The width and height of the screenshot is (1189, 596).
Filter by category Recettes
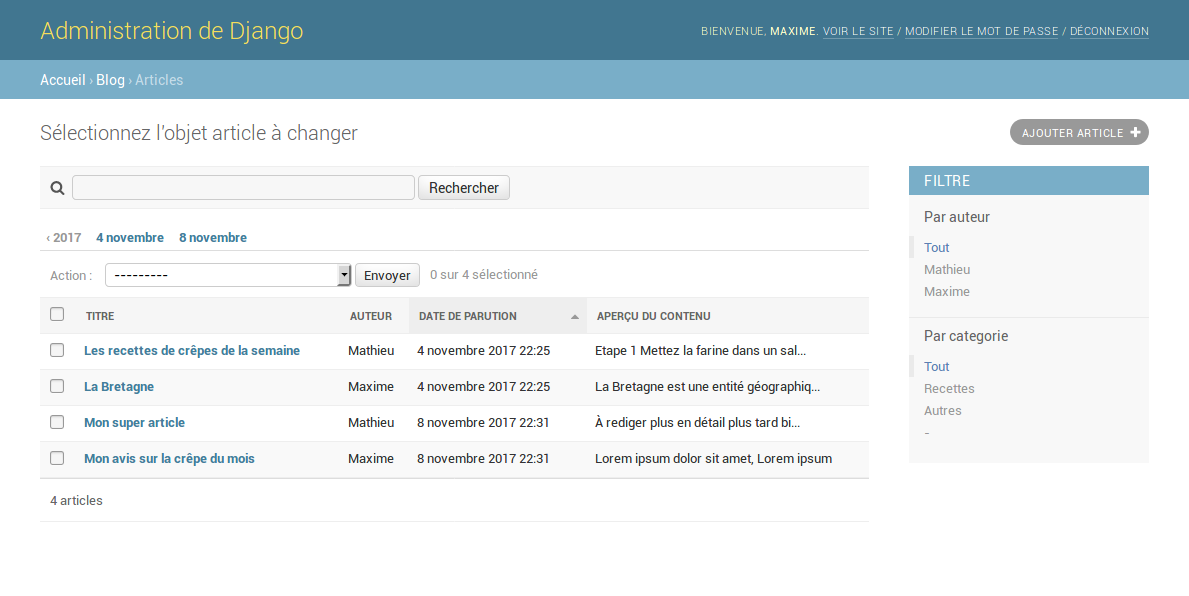point(949,388)
